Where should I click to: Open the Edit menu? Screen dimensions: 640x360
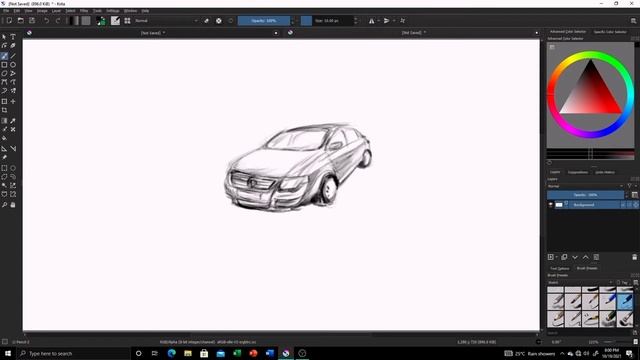coord(17,11)
